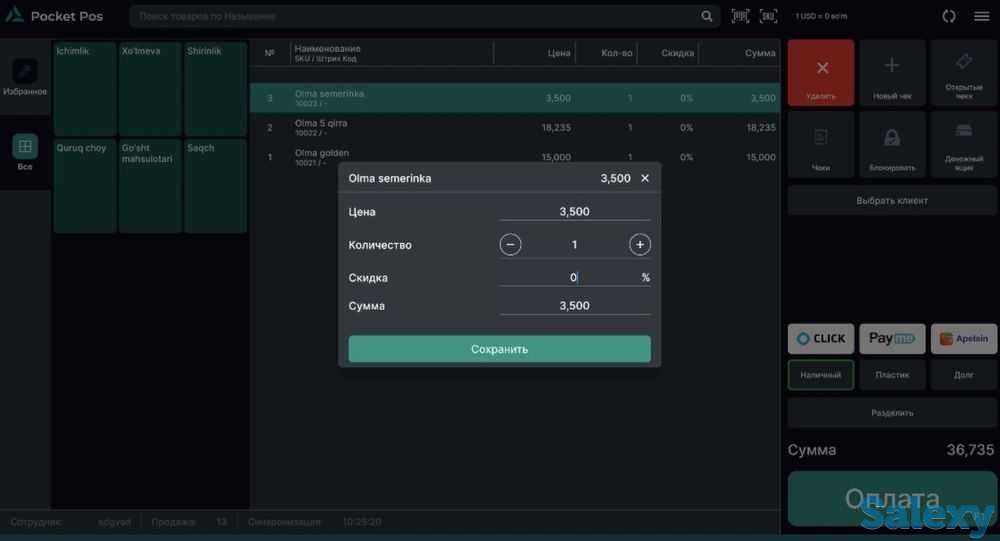This screenshot has height=541, width=1000.
Task: Select the Payme payment method
Action: point(892,338)
